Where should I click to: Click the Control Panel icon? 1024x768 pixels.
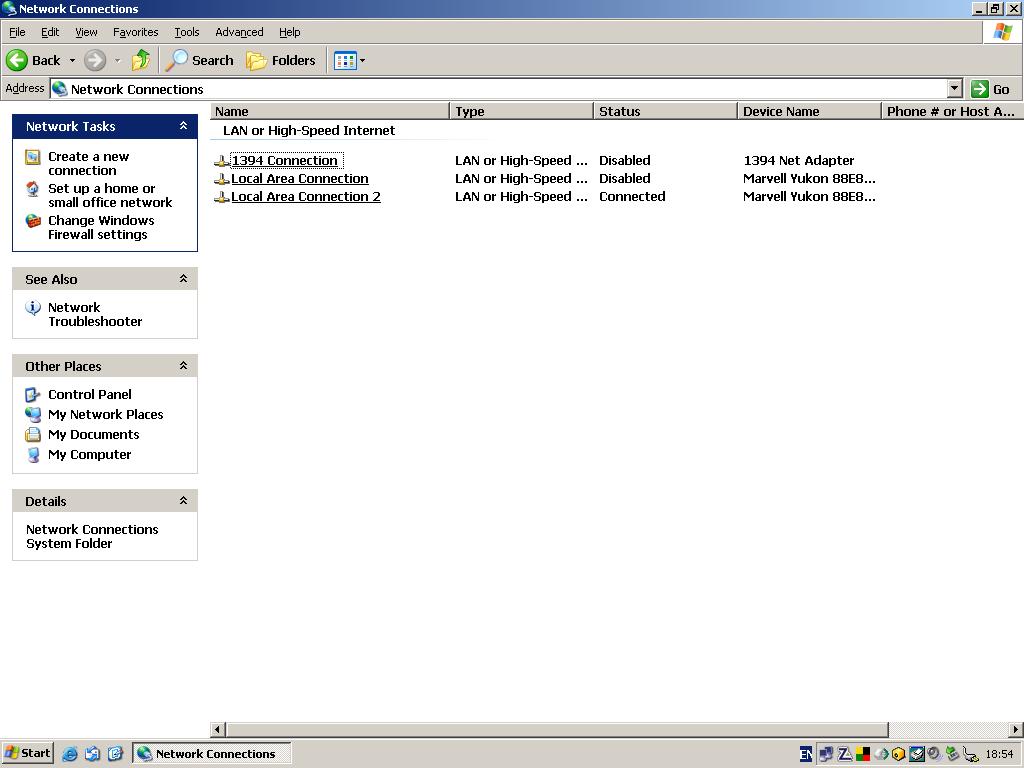pos(33,394)
